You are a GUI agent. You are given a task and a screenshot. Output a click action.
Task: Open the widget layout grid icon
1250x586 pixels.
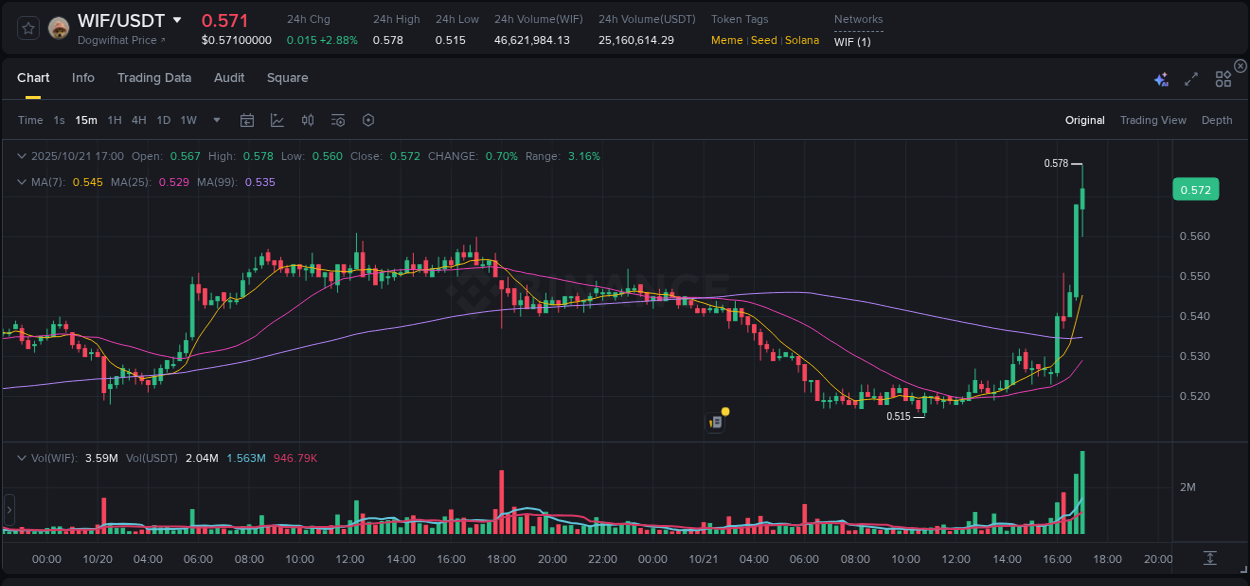click(1223, 78)
